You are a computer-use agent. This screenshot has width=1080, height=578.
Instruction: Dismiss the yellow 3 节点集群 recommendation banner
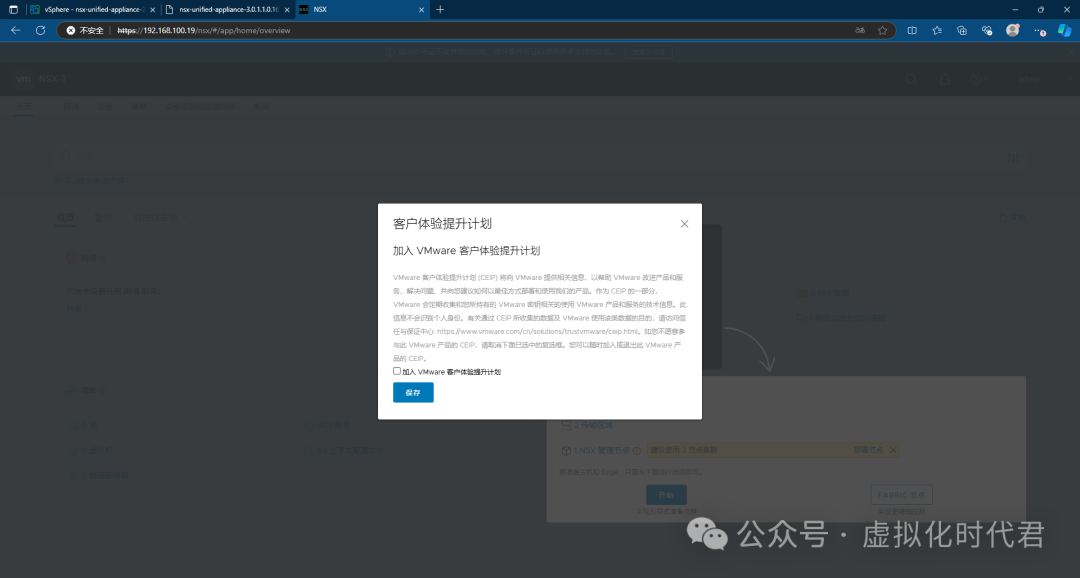(x=893, y=450)
